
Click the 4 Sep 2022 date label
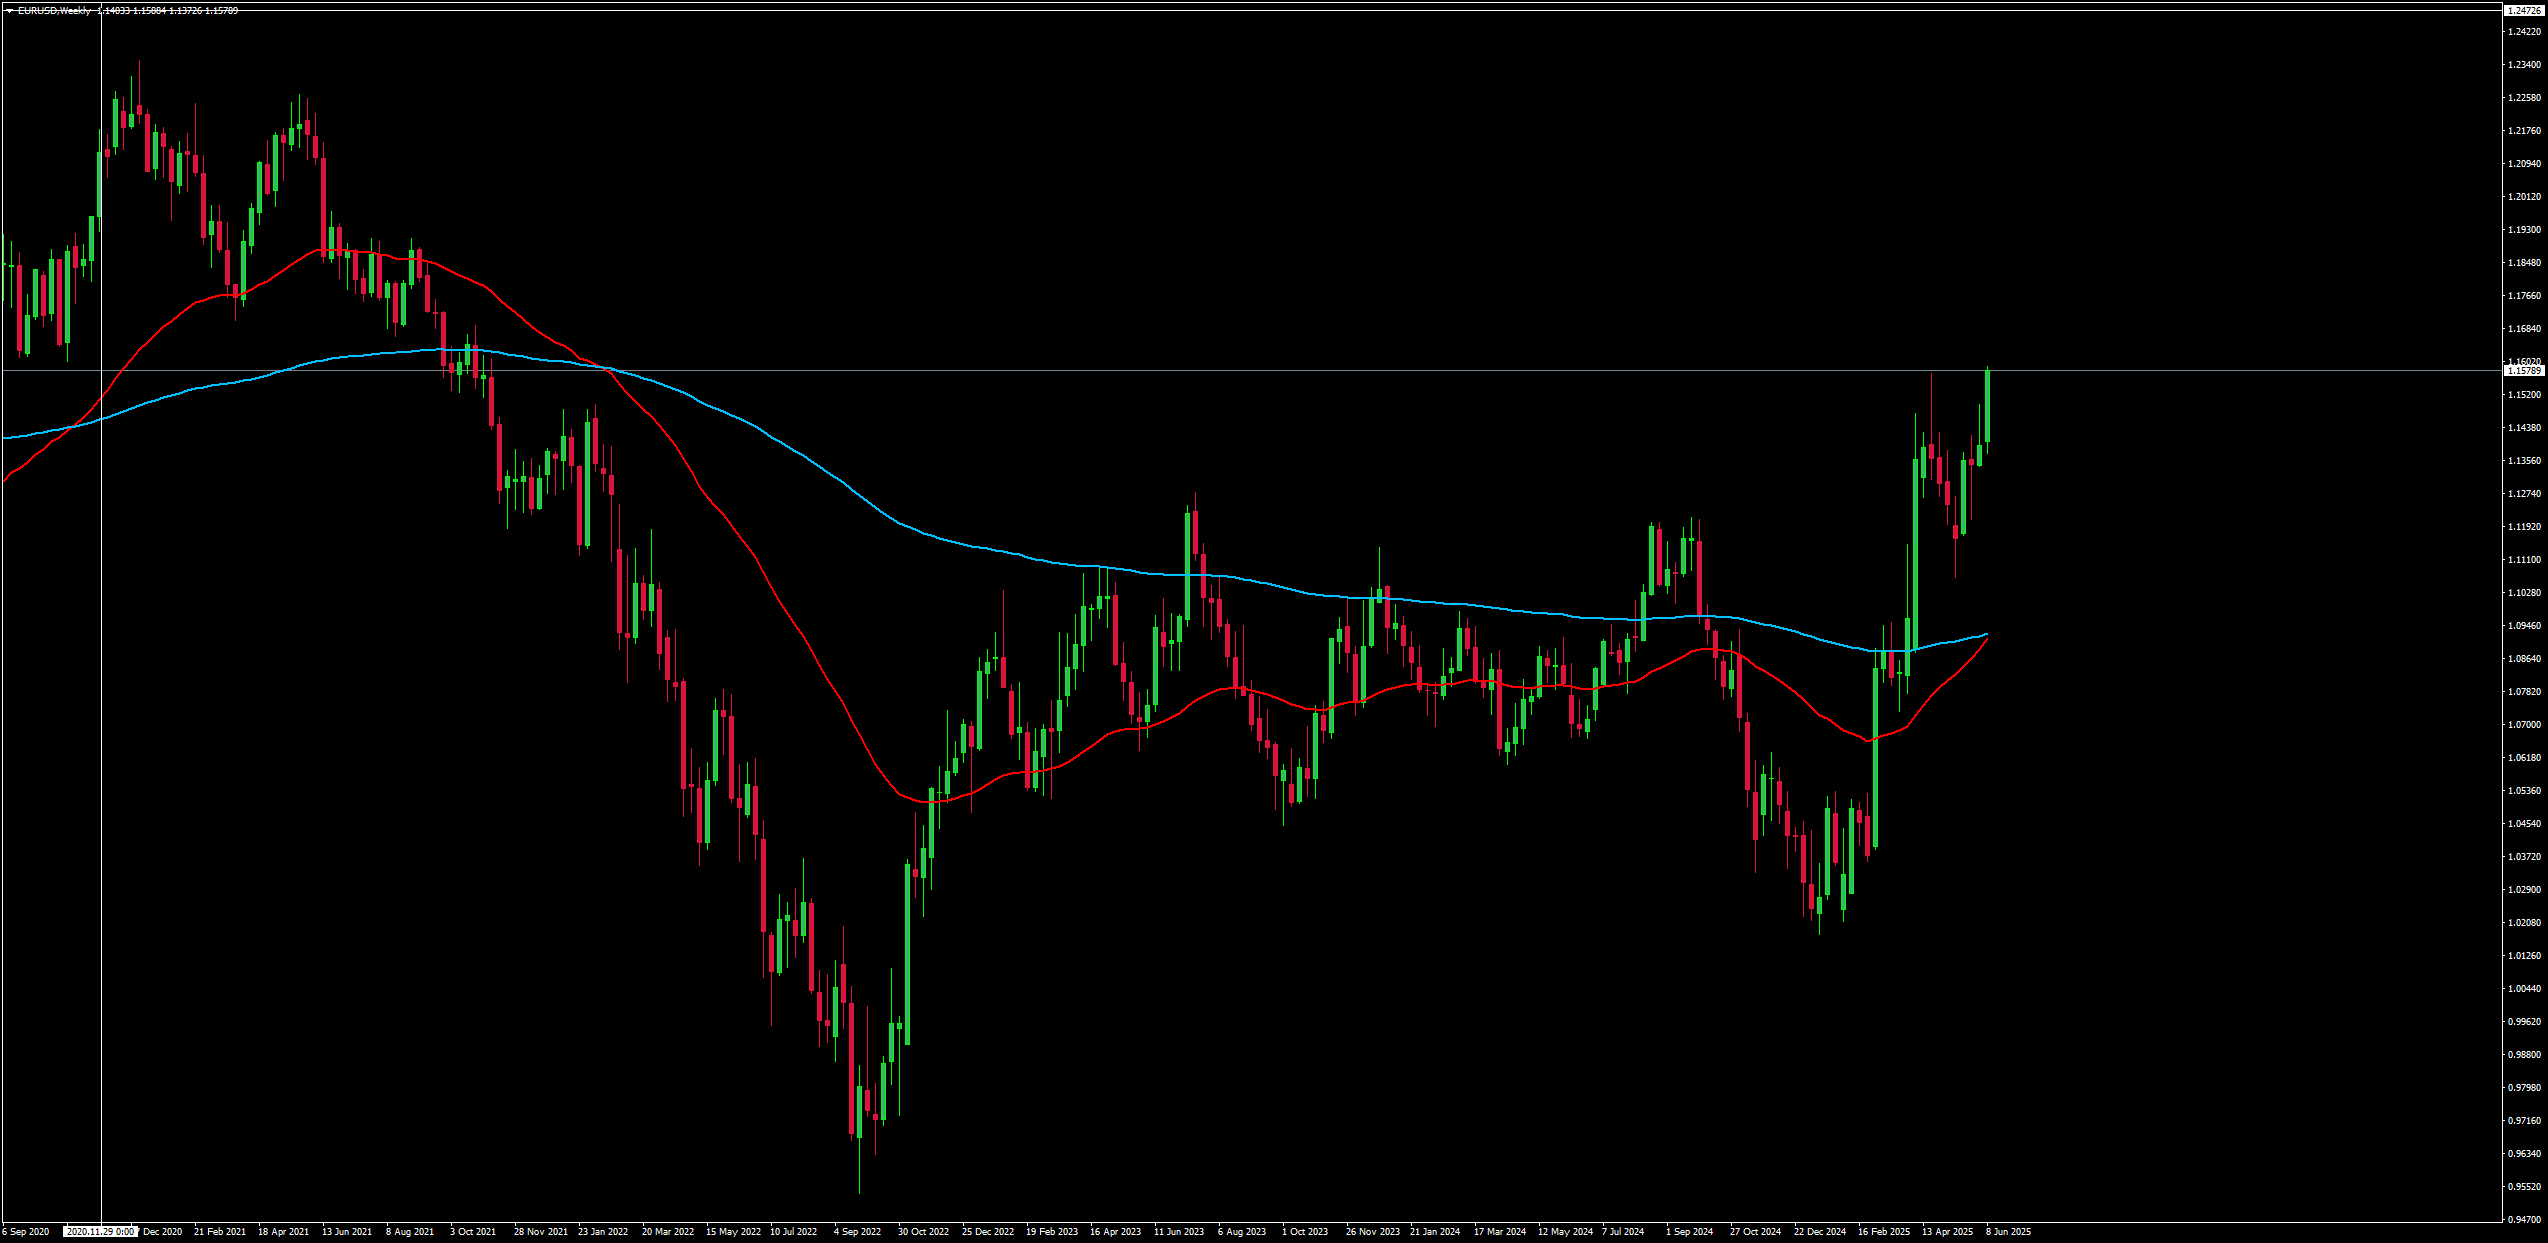coord(858,1232)
